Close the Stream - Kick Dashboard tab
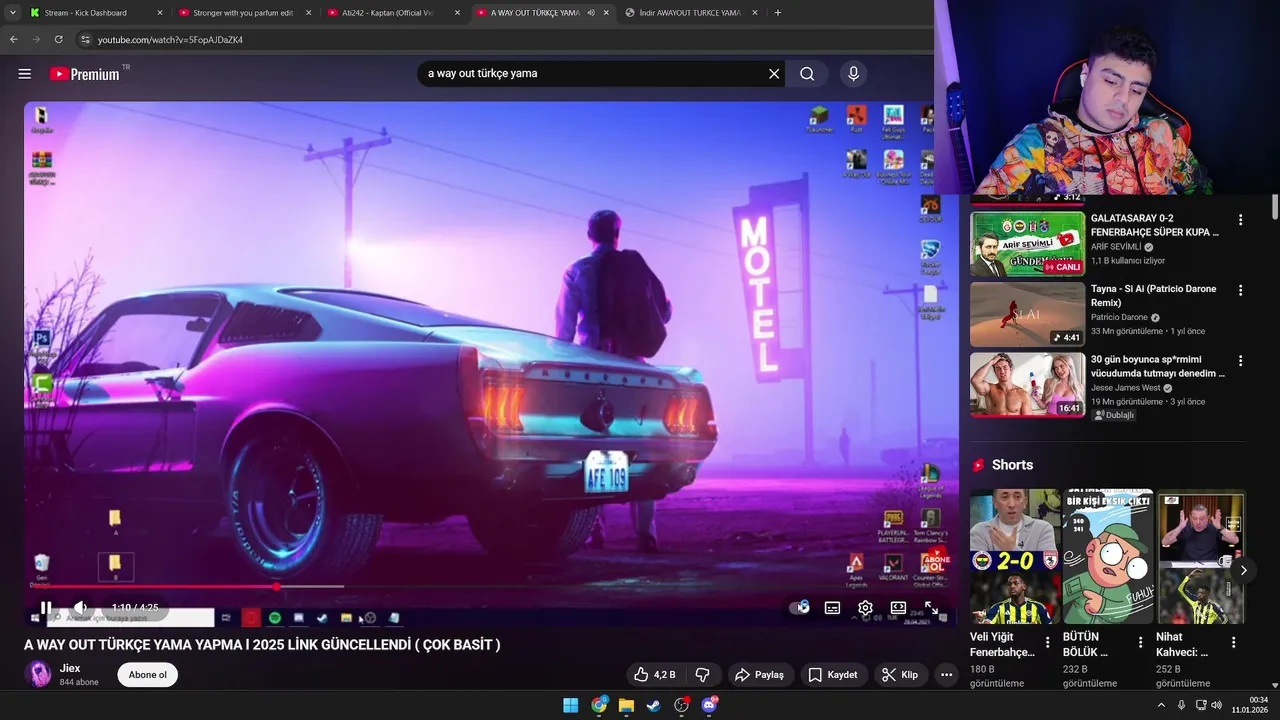This screenshot has width=1280, height=720. tap(160, 13)
